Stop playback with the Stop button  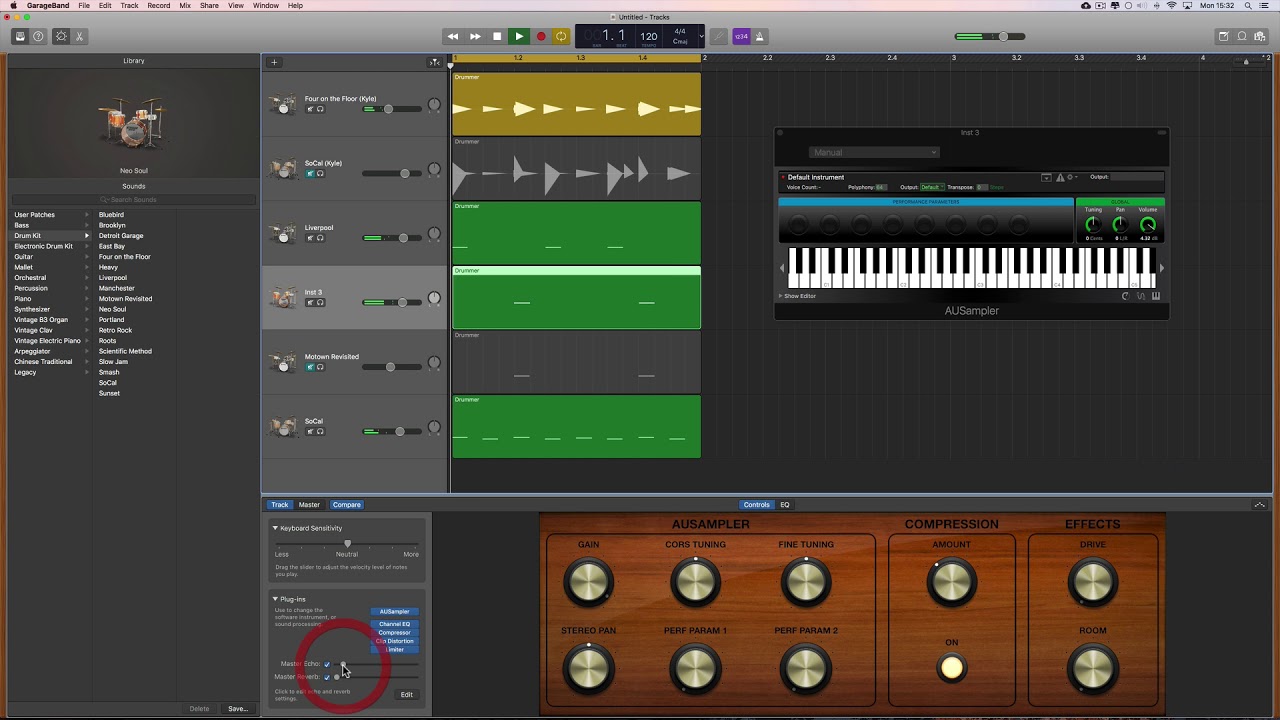click(x=497, y=37)
